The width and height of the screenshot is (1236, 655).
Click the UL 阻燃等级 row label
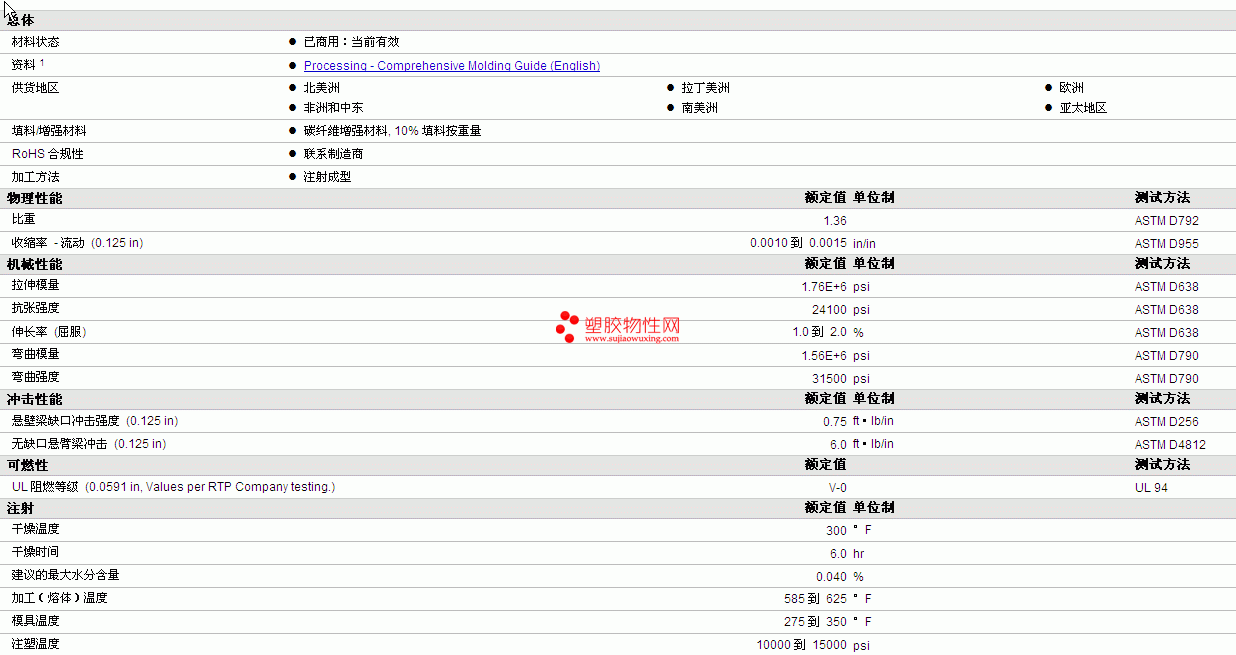tap(173, 487)
